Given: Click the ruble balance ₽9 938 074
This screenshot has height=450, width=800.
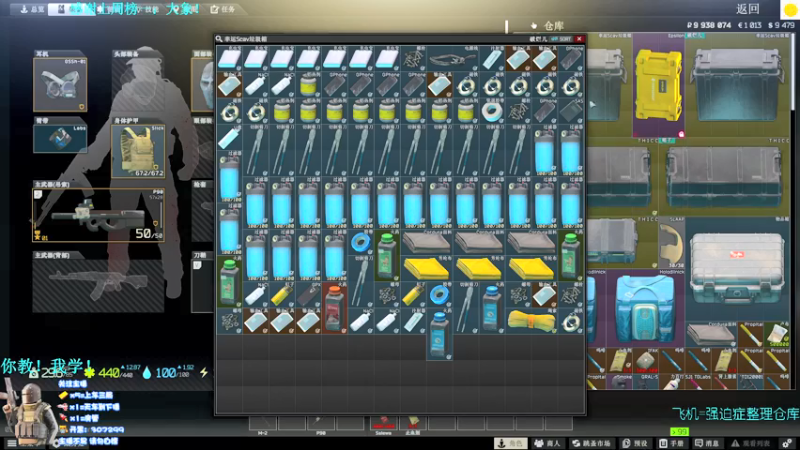Looking at the screenshot, I should coord(709,25).
